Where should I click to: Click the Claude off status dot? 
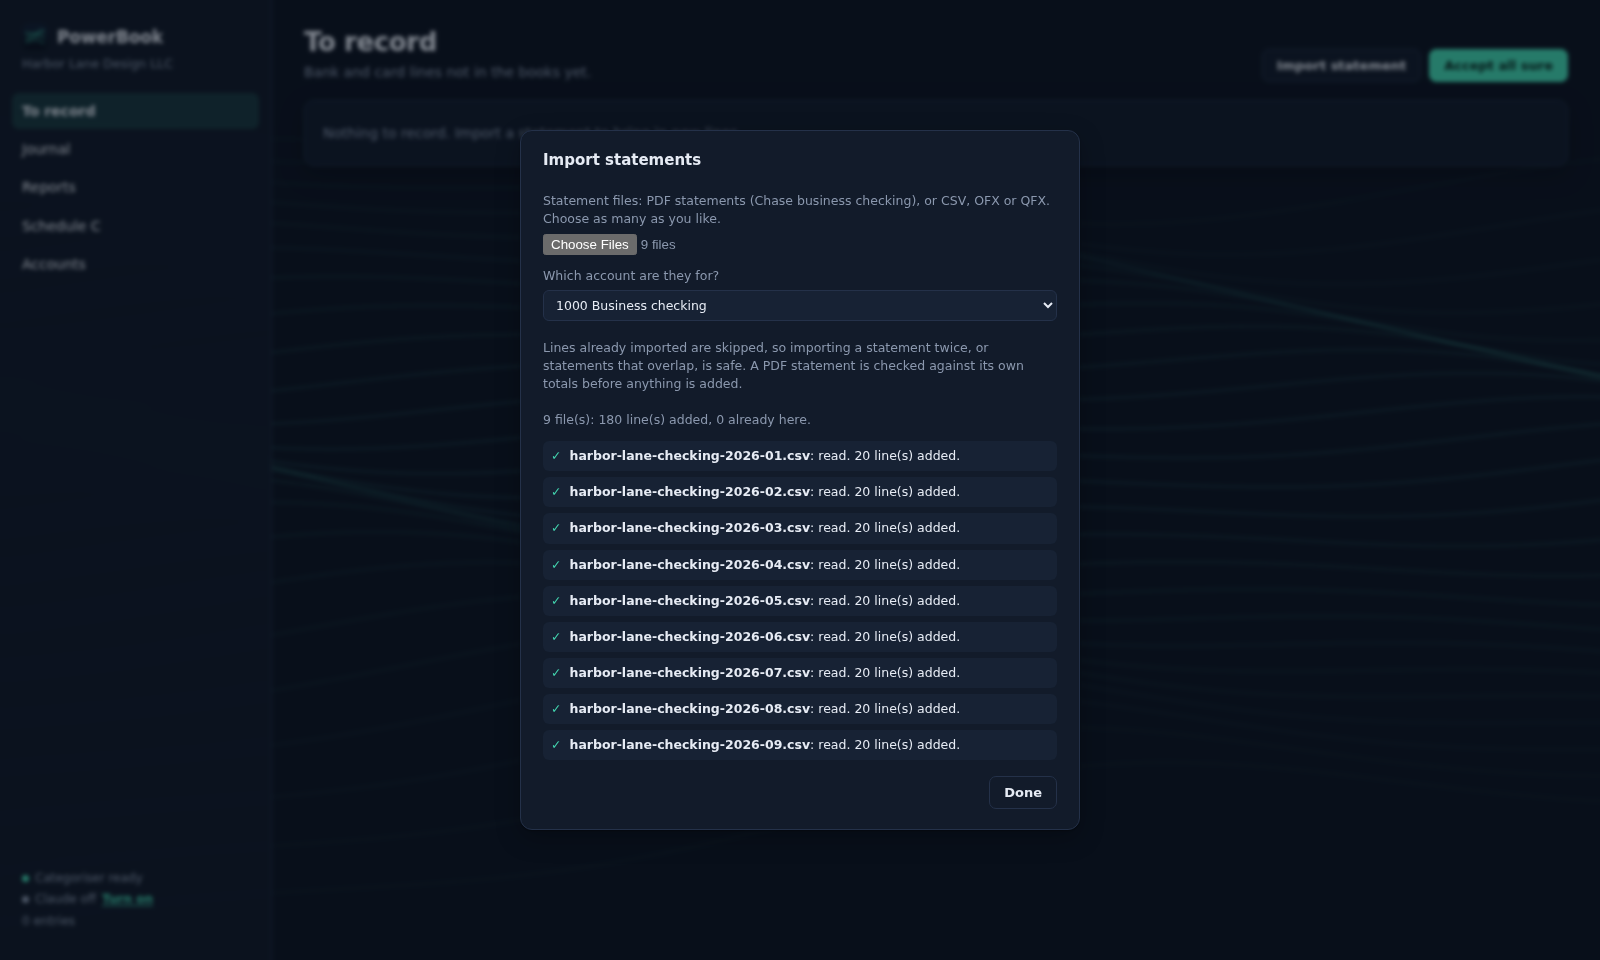[x=26, y=899]
